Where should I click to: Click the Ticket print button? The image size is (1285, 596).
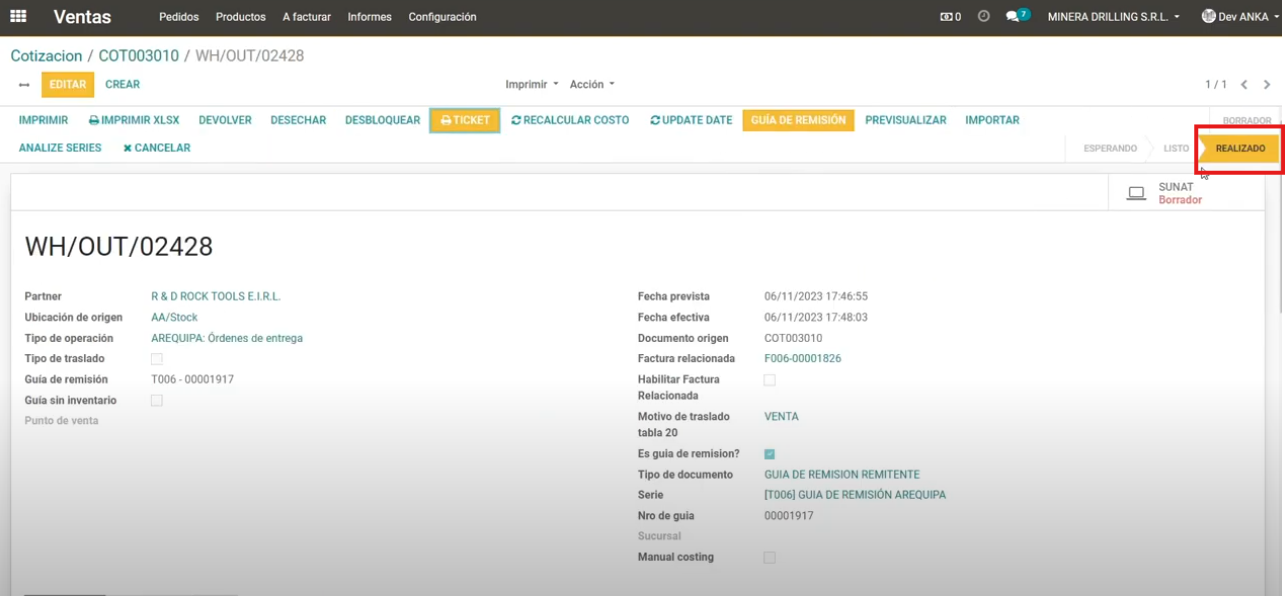(465, 120)
